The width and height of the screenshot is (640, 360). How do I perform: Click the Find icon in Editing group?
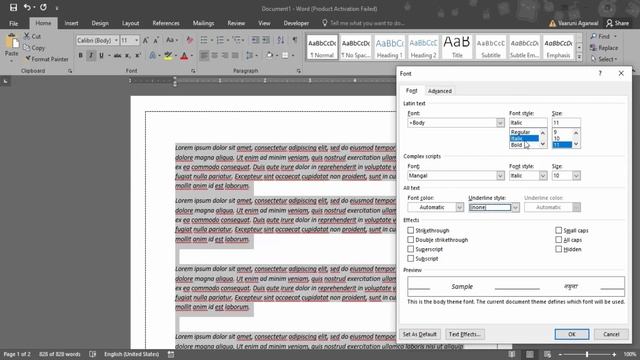coord(600,36)
